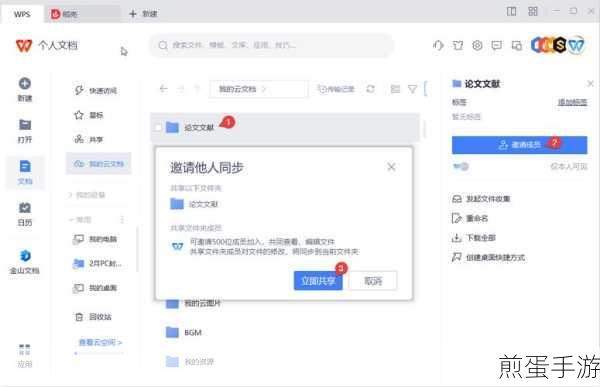The height and width of the screenshot is (387, 600).
Task: Click the four-squares grid icon in title bar
Action: [533, 11]
